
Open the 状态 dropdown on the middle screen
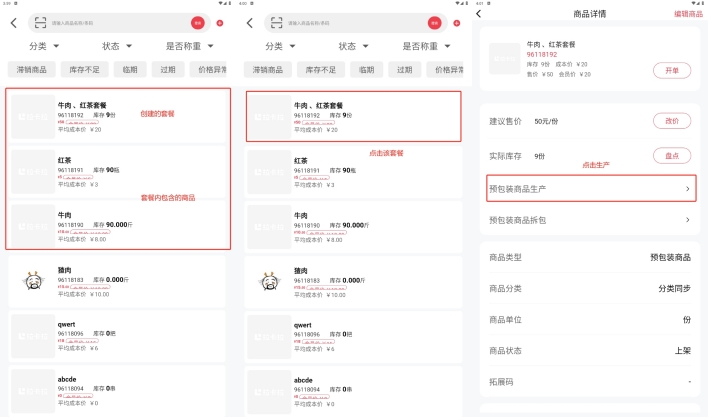coord(351,46)
